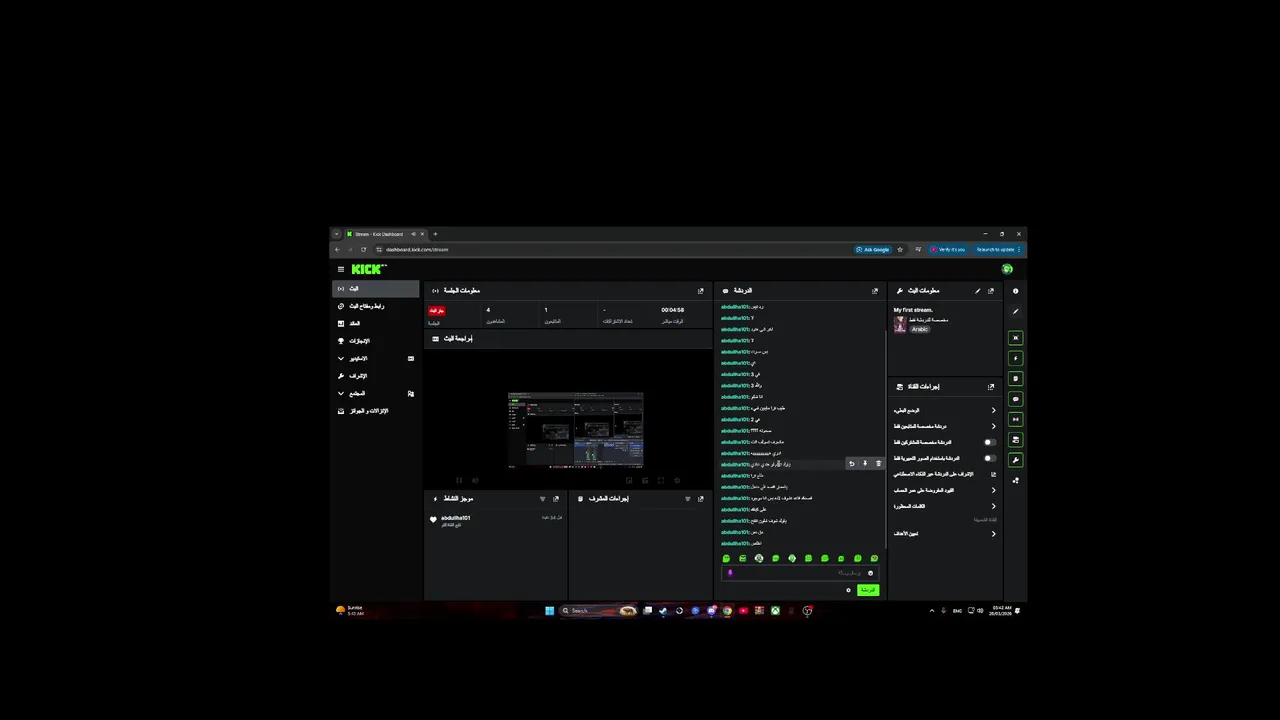The height and width of the screenshot is (720, 1280).
Task: Click the AI moderation external link row
Action: pos(945,474)
